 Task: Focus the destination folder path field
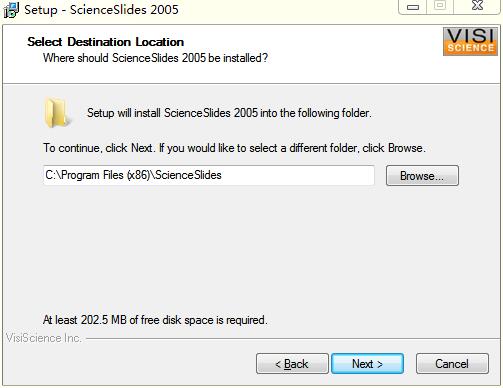[209, 175]
